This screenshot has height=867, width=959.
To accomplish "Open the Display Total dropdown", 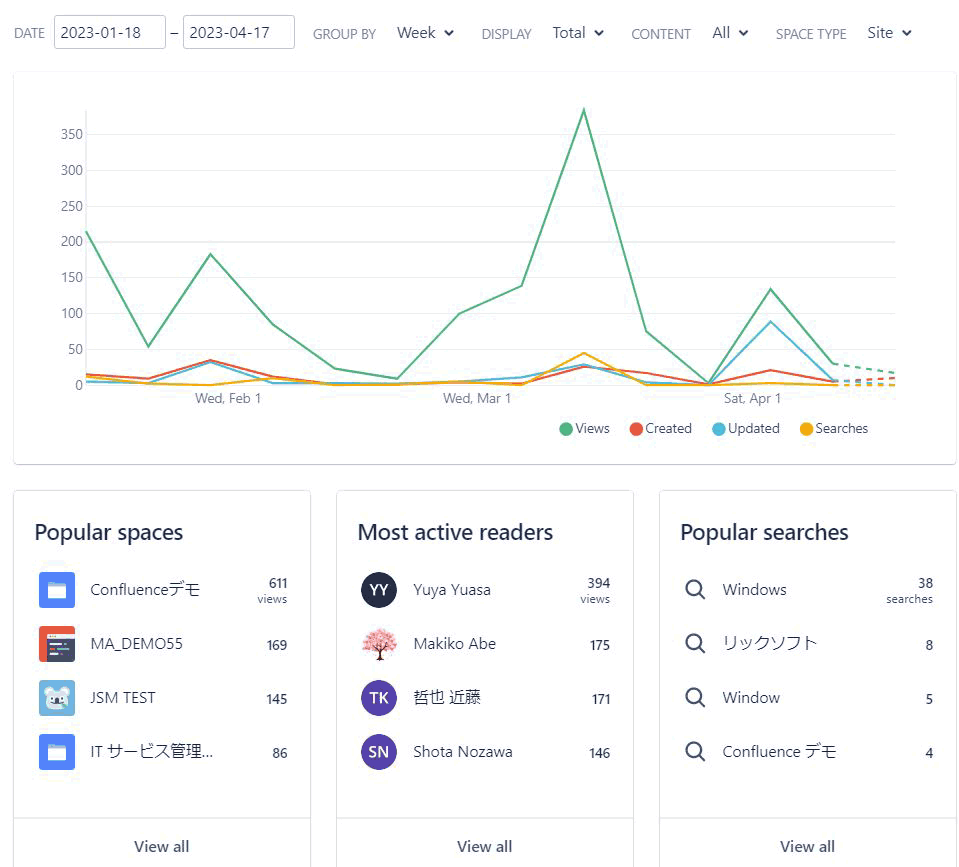I will (578, 33).
